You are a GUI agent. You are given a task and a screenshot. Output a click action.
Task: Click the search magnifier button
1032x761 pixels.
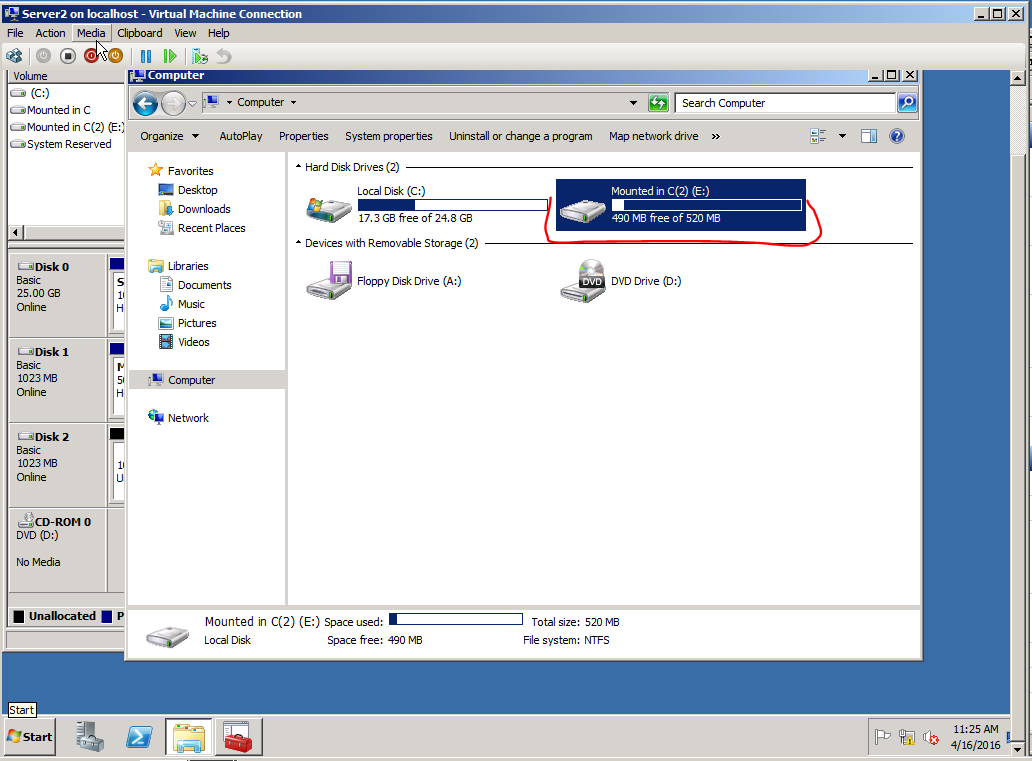pos(907,103)
